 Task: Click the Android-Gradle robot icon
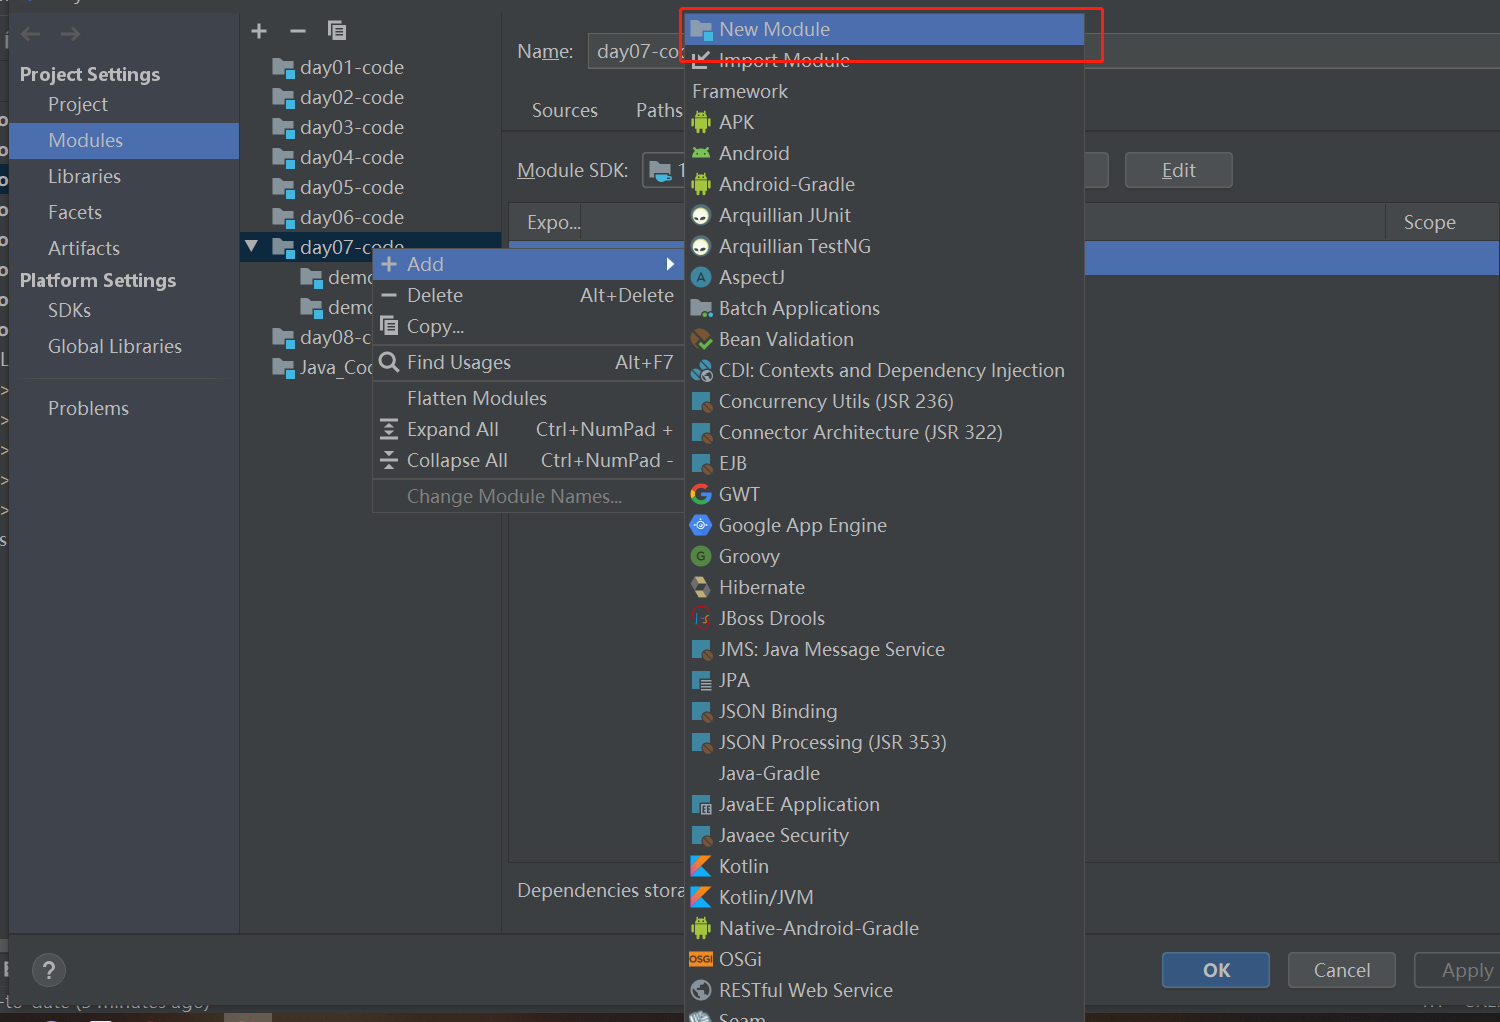pos(701,184)
